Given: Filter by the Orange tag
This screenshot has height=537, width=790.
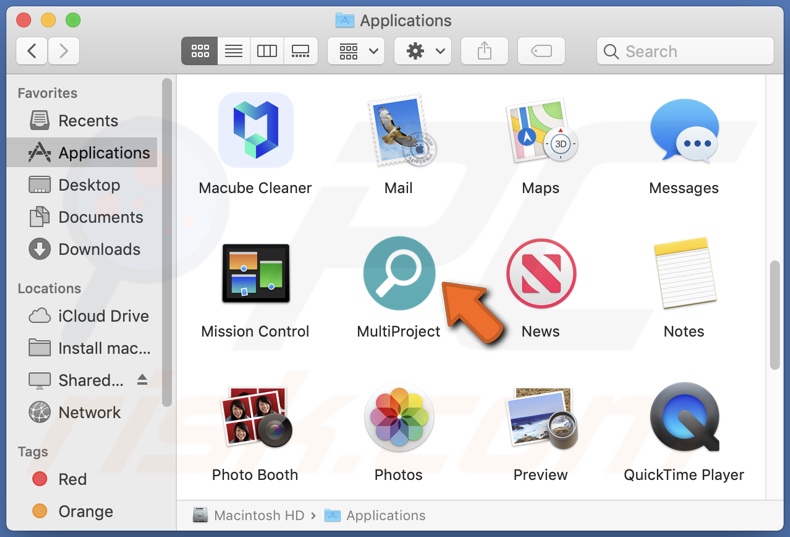Looking at the screenshot, I should pos(82,511).
